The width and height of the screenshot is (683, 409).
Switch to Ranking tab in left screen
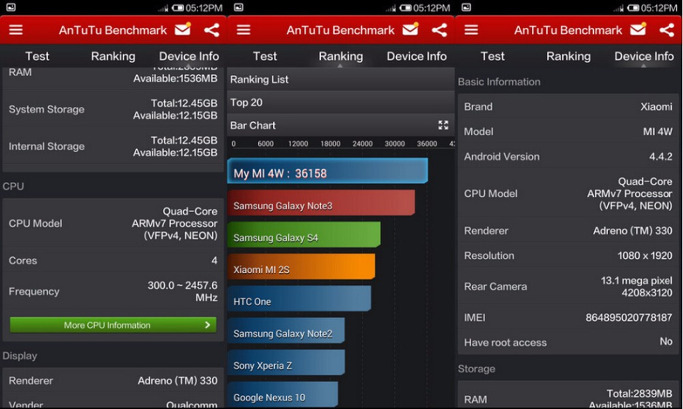click(x=113, y=56)
